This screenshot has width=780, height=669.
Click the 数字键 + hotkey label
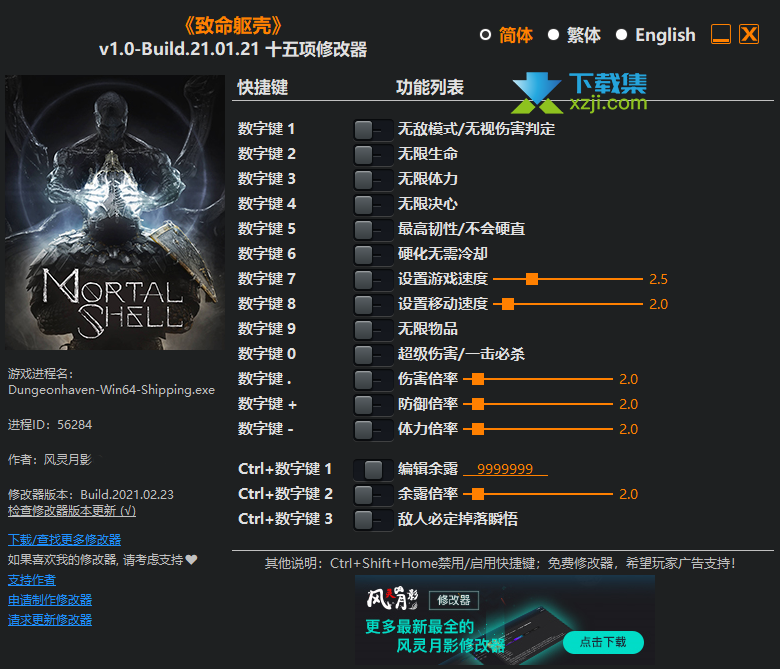click(267, 404)
